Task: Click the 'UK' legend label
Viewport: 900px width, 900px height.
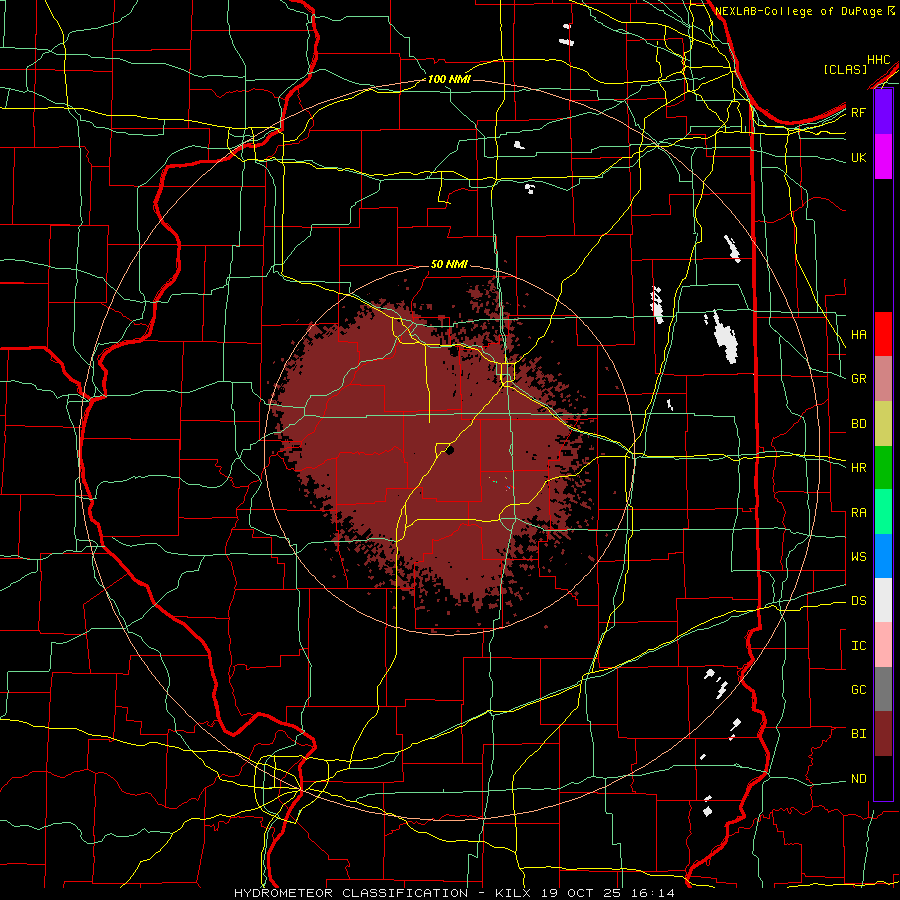Action: coord(858,157)
